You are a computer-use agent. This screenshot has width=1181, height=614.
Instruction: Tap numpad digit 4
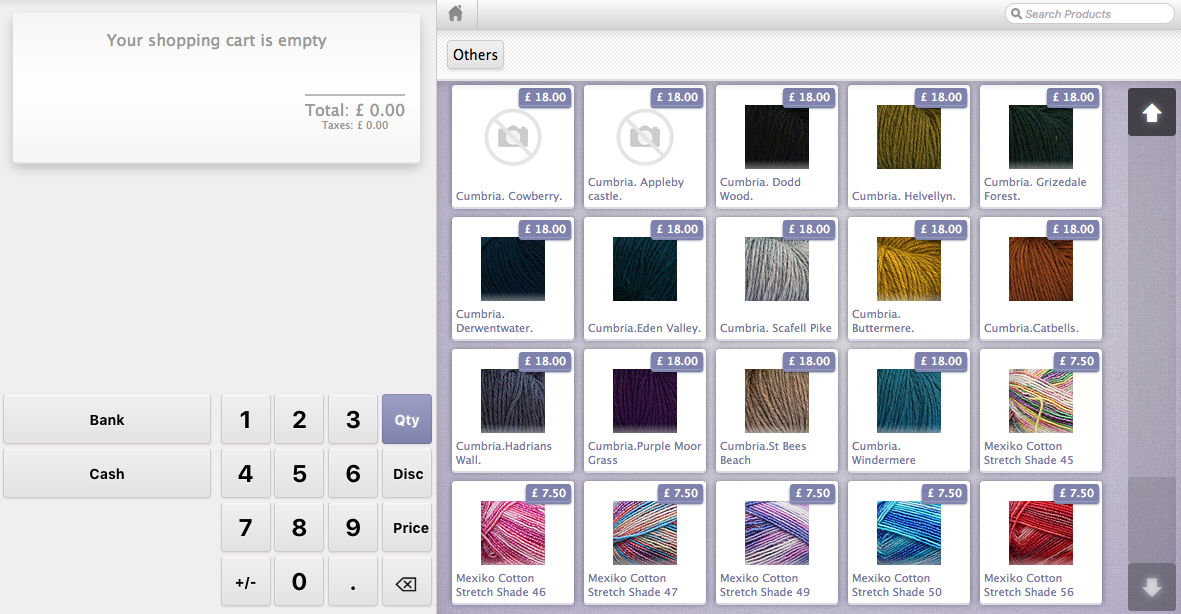pos(246,474)
